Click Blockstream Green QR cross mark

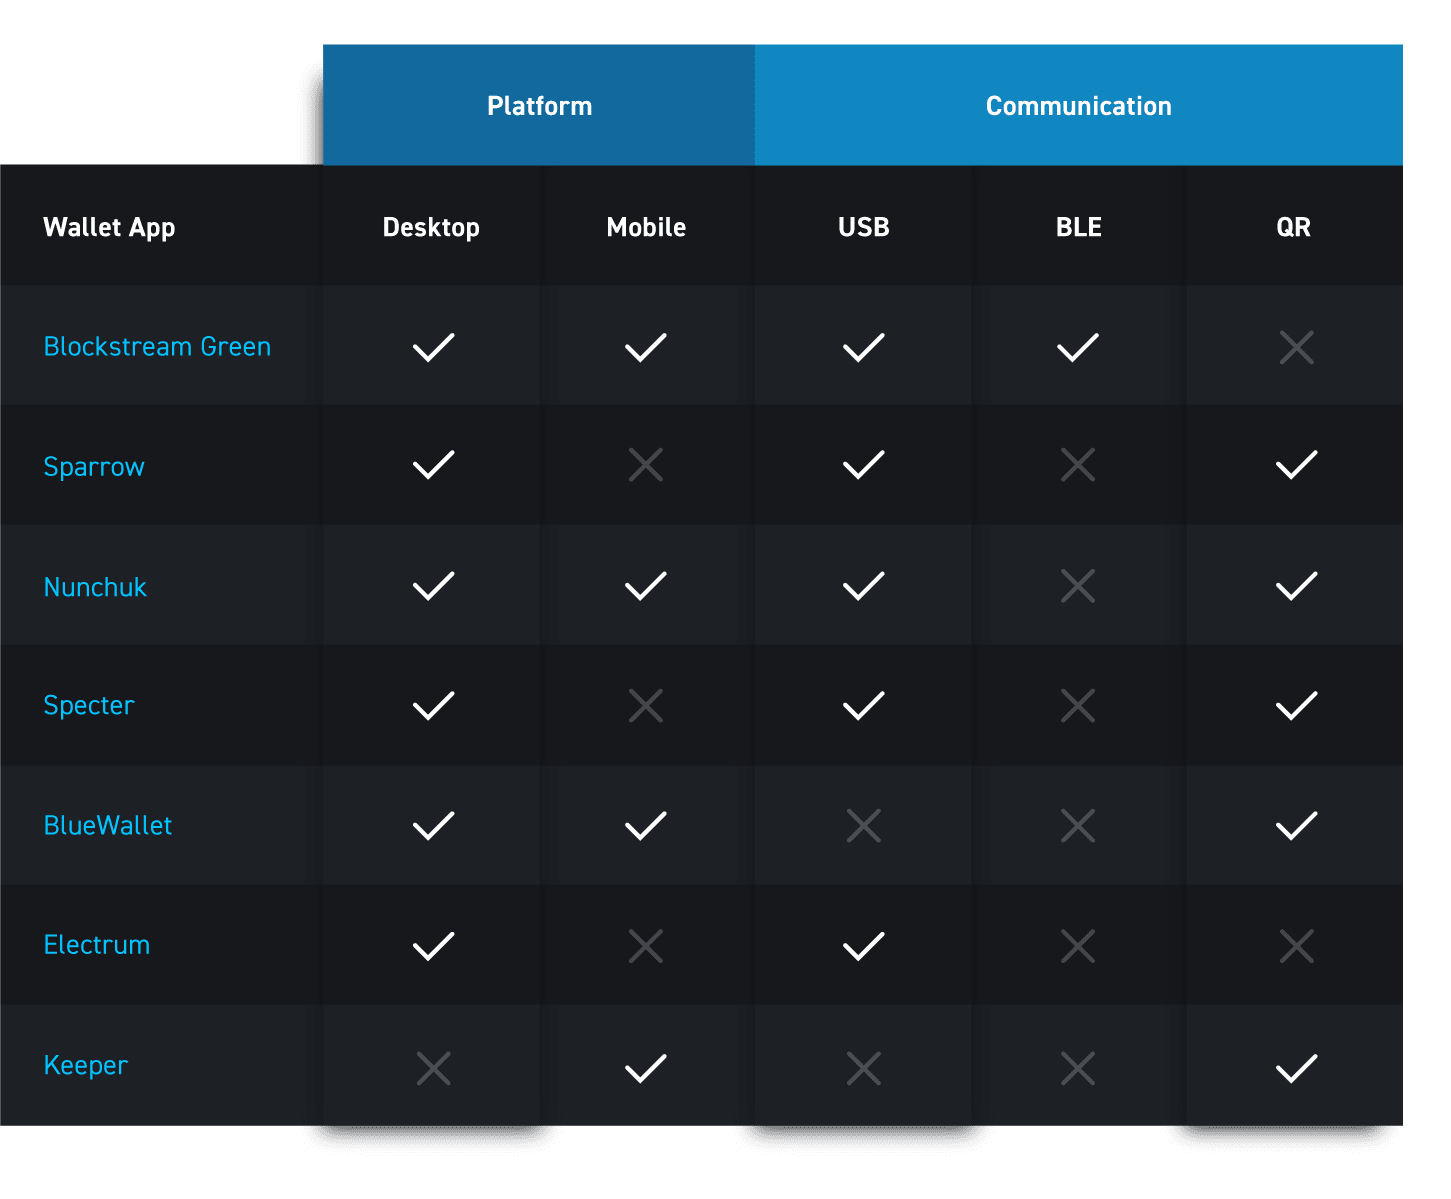1297,347
